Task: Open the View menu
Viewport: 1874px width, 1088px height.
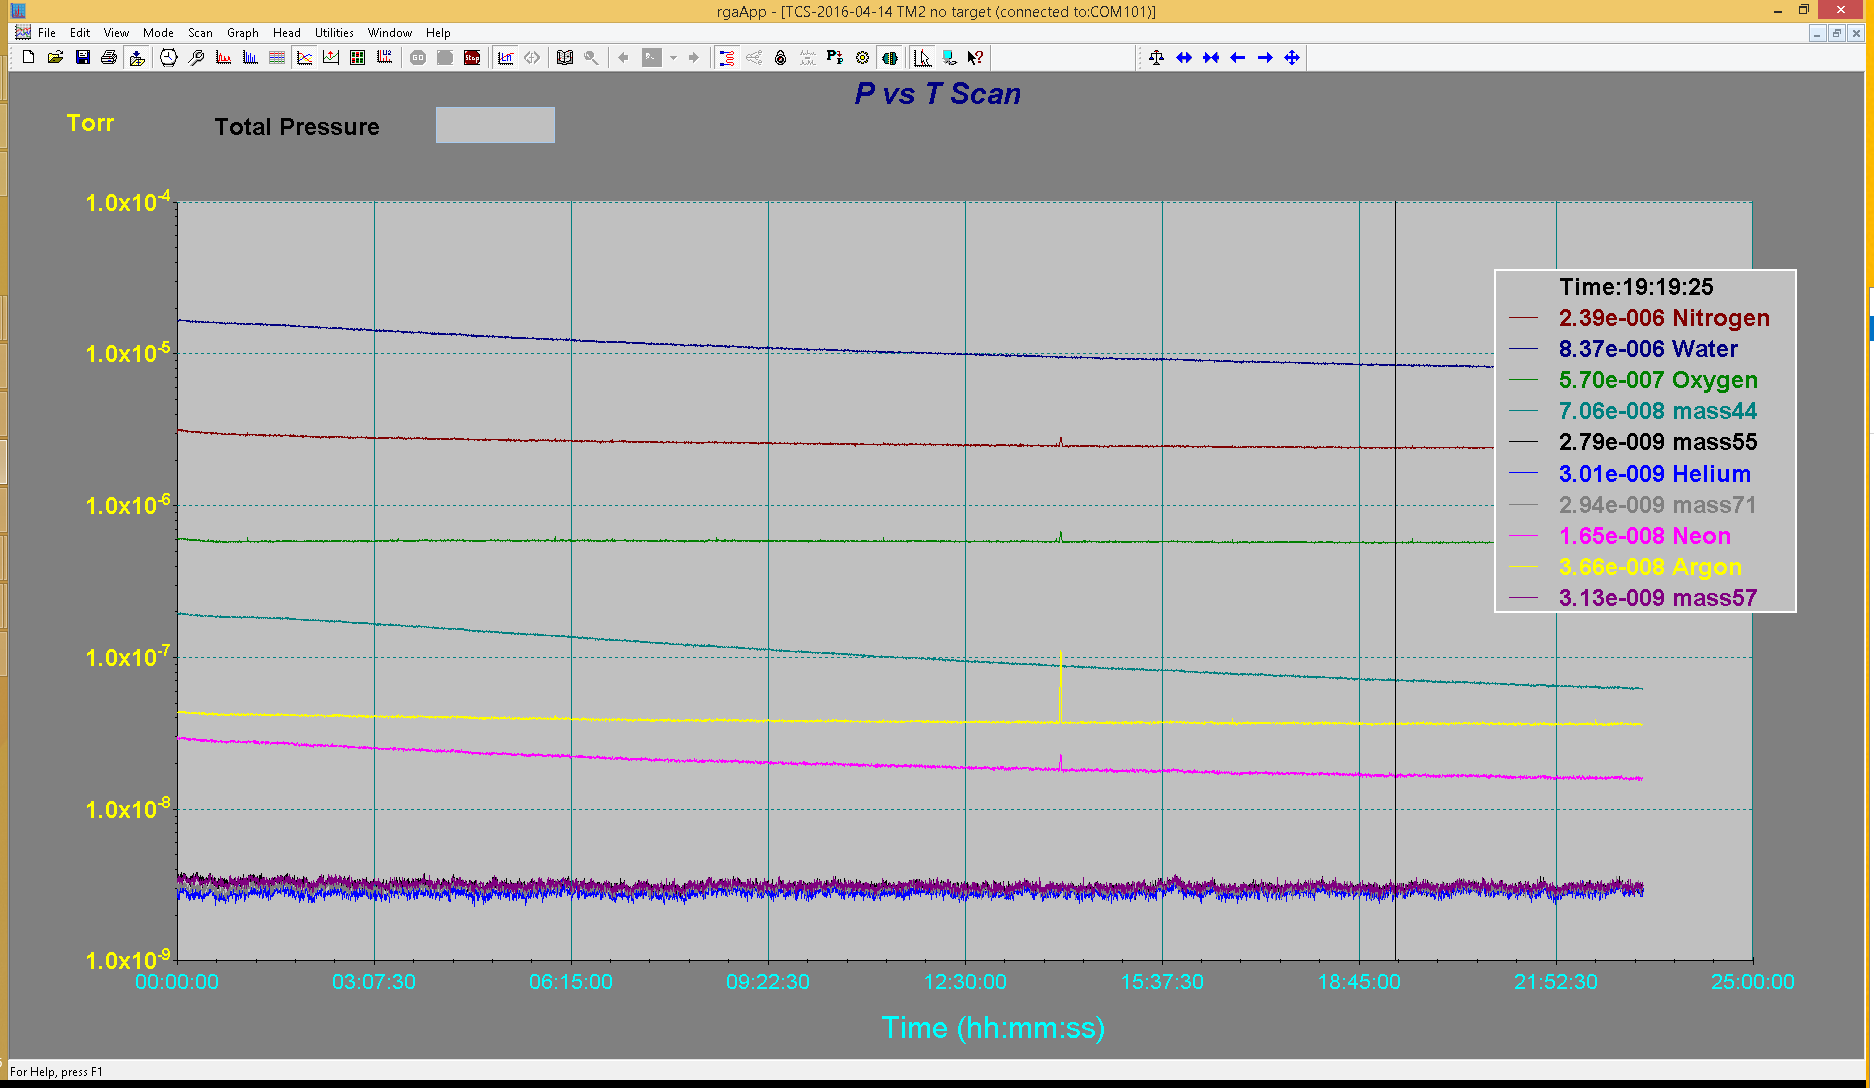Action: click(x=116, y=33)
